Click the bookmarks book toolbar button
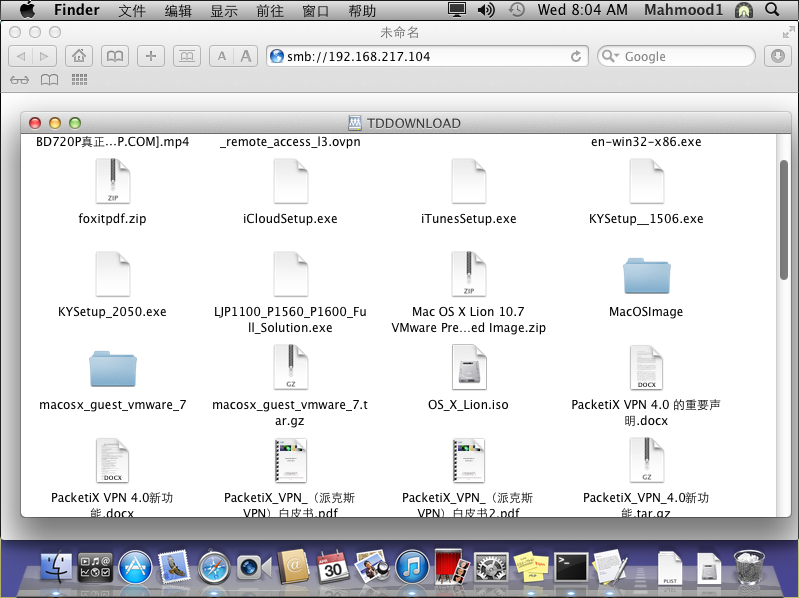The width and height of the screenshot is (799, 598). (115, 56)
